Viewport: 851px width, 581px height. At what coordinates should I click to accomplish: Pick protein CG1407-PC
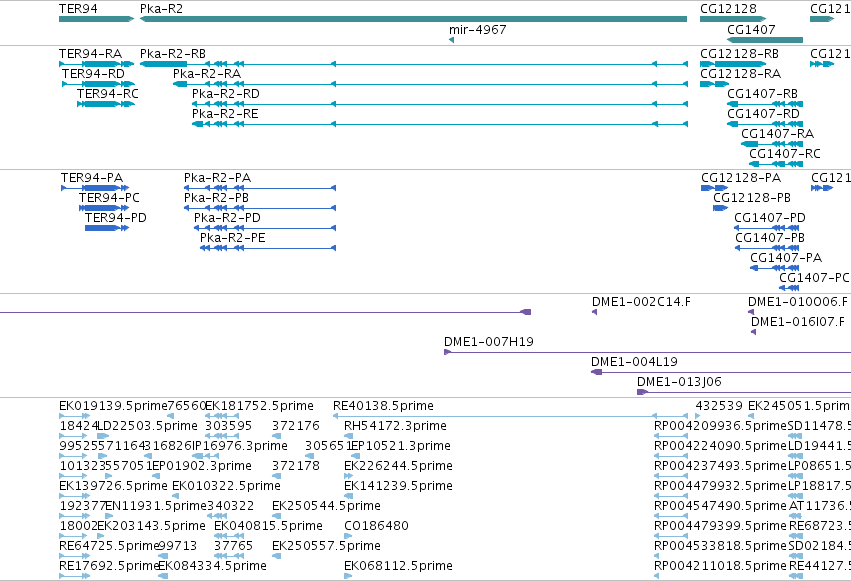pos(789,288)
